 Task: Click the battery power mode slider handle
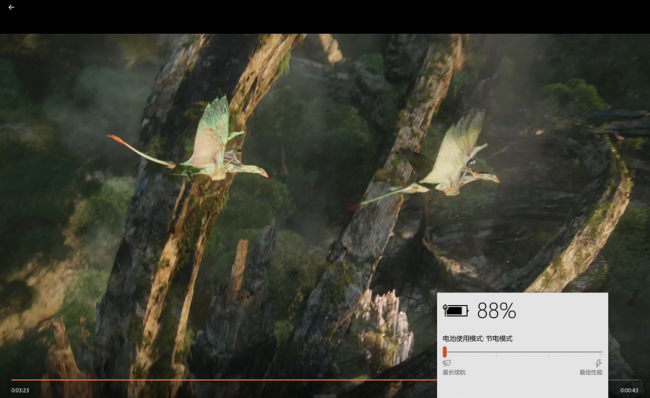click(445, 352)
